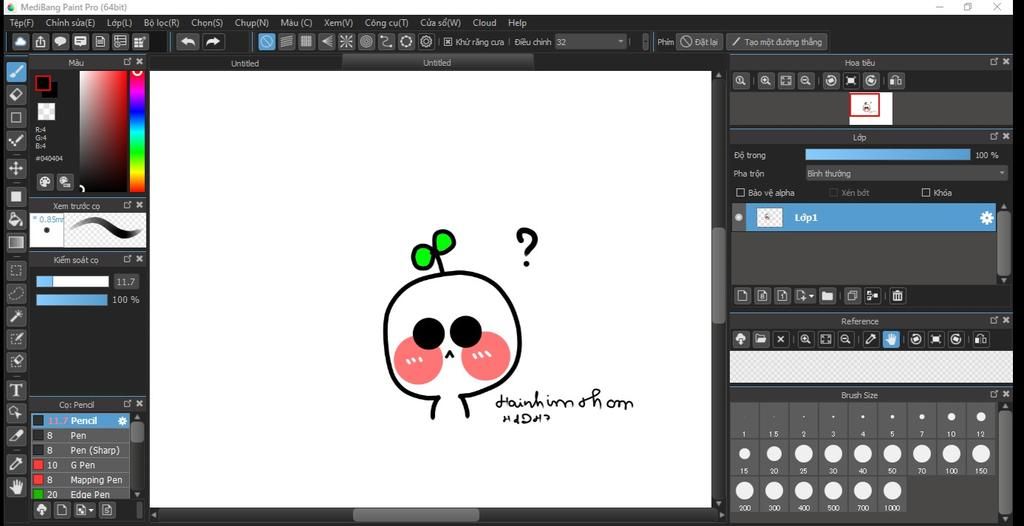Enable the grid snap guide

[306, 42]
